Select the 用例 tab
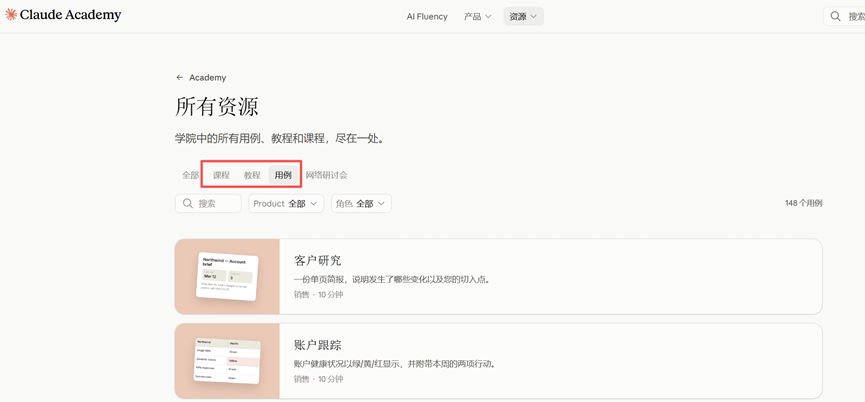 point(283,175)
